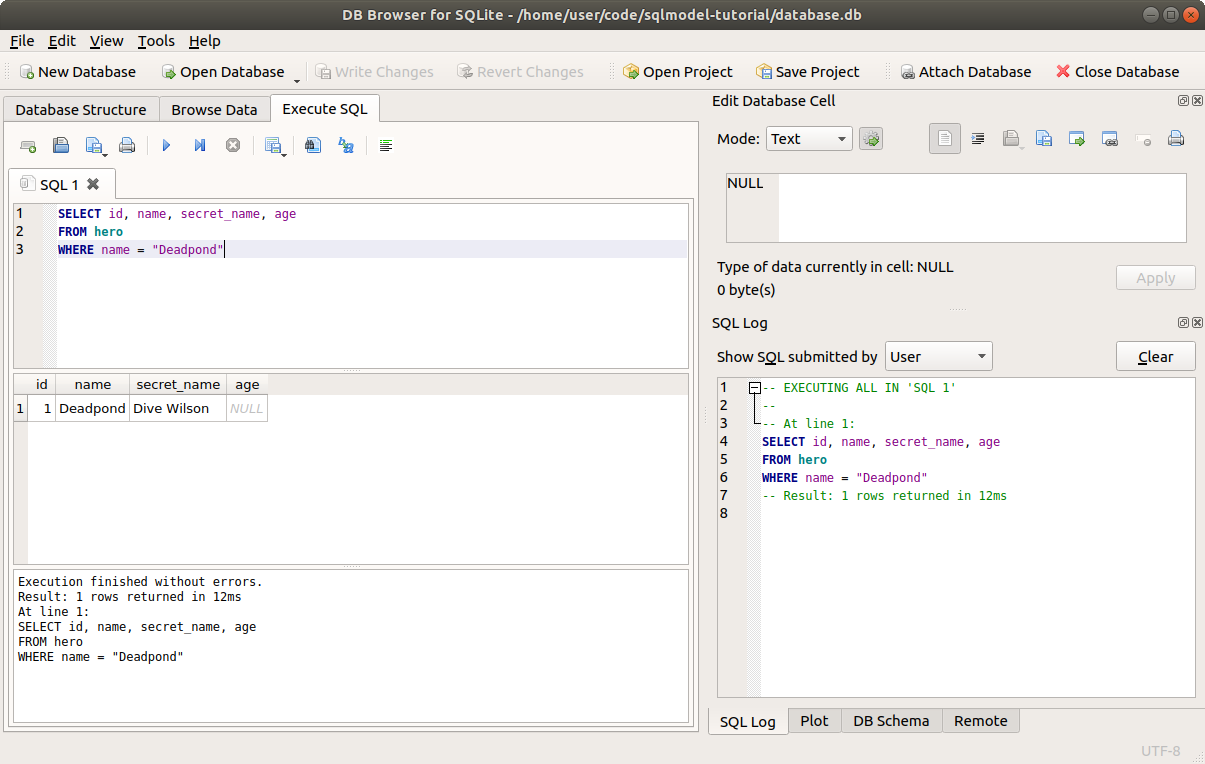Click the Deadpond result row
1205x764 pixels.
tap(91, 408)
